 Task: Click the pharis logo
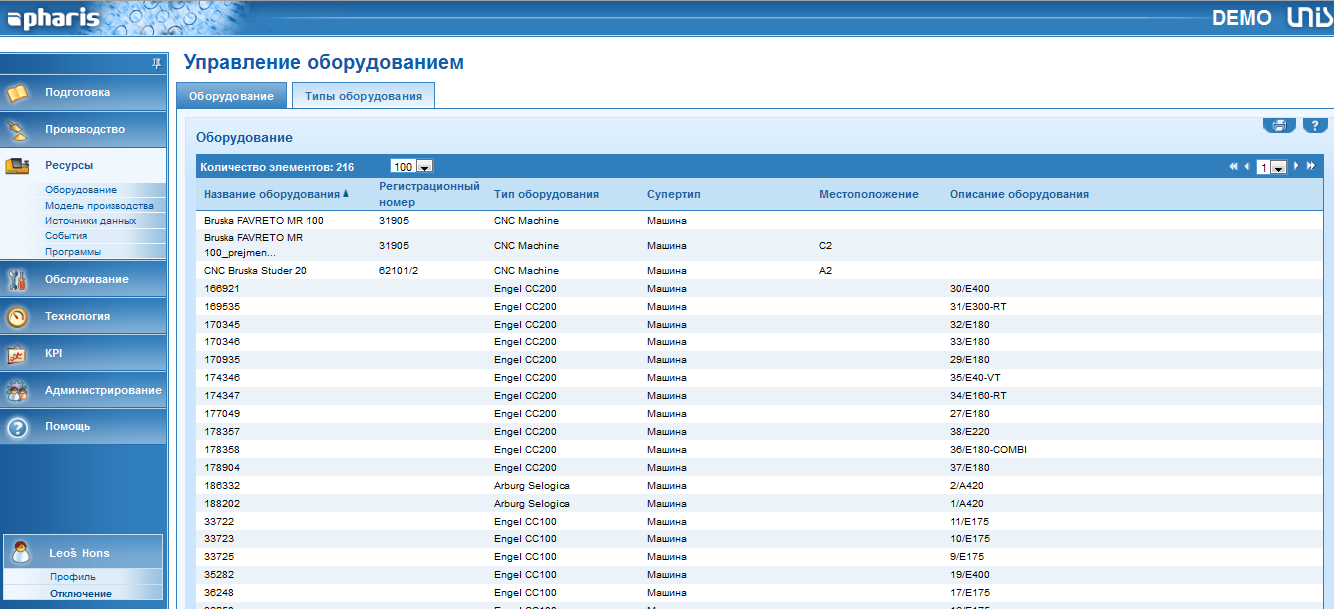pos(54,17)
